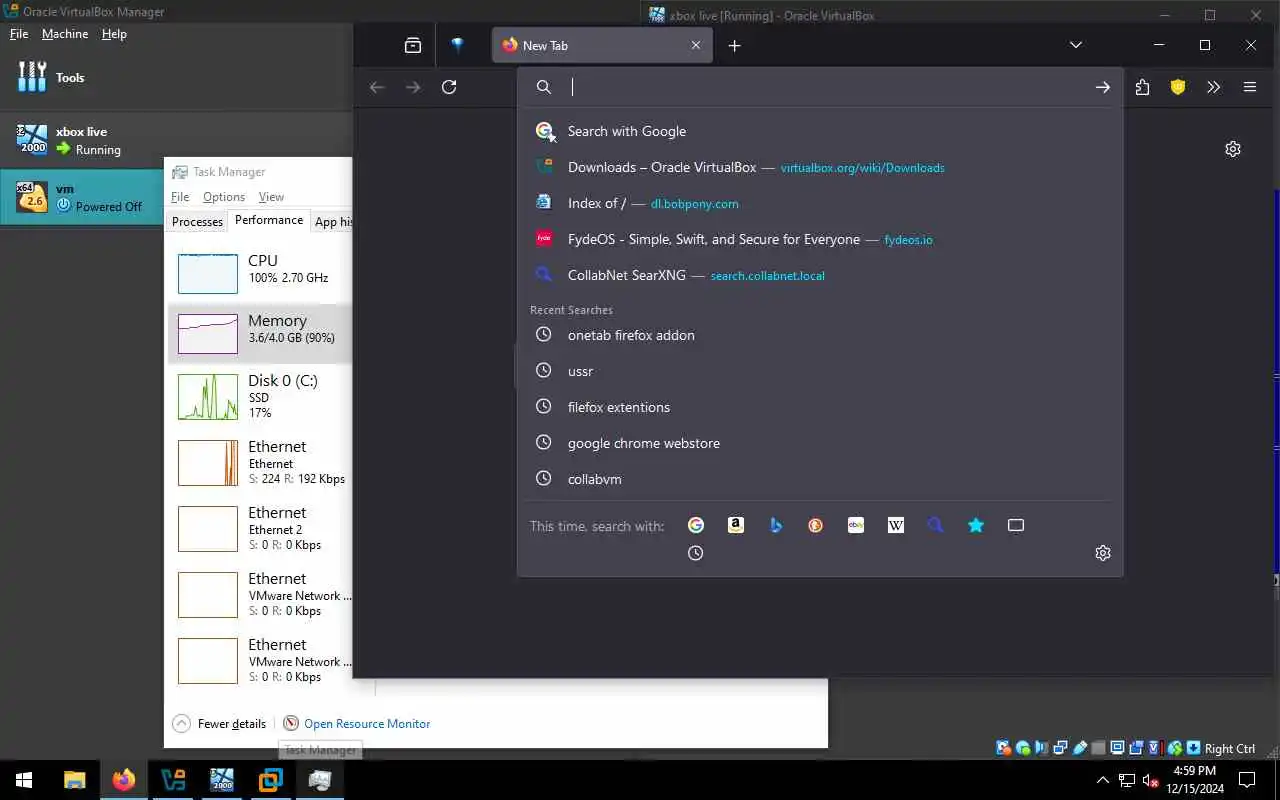The image size is (1280, 800).
Task: Search history with the clock icon
Action: (x=696, y=553)
